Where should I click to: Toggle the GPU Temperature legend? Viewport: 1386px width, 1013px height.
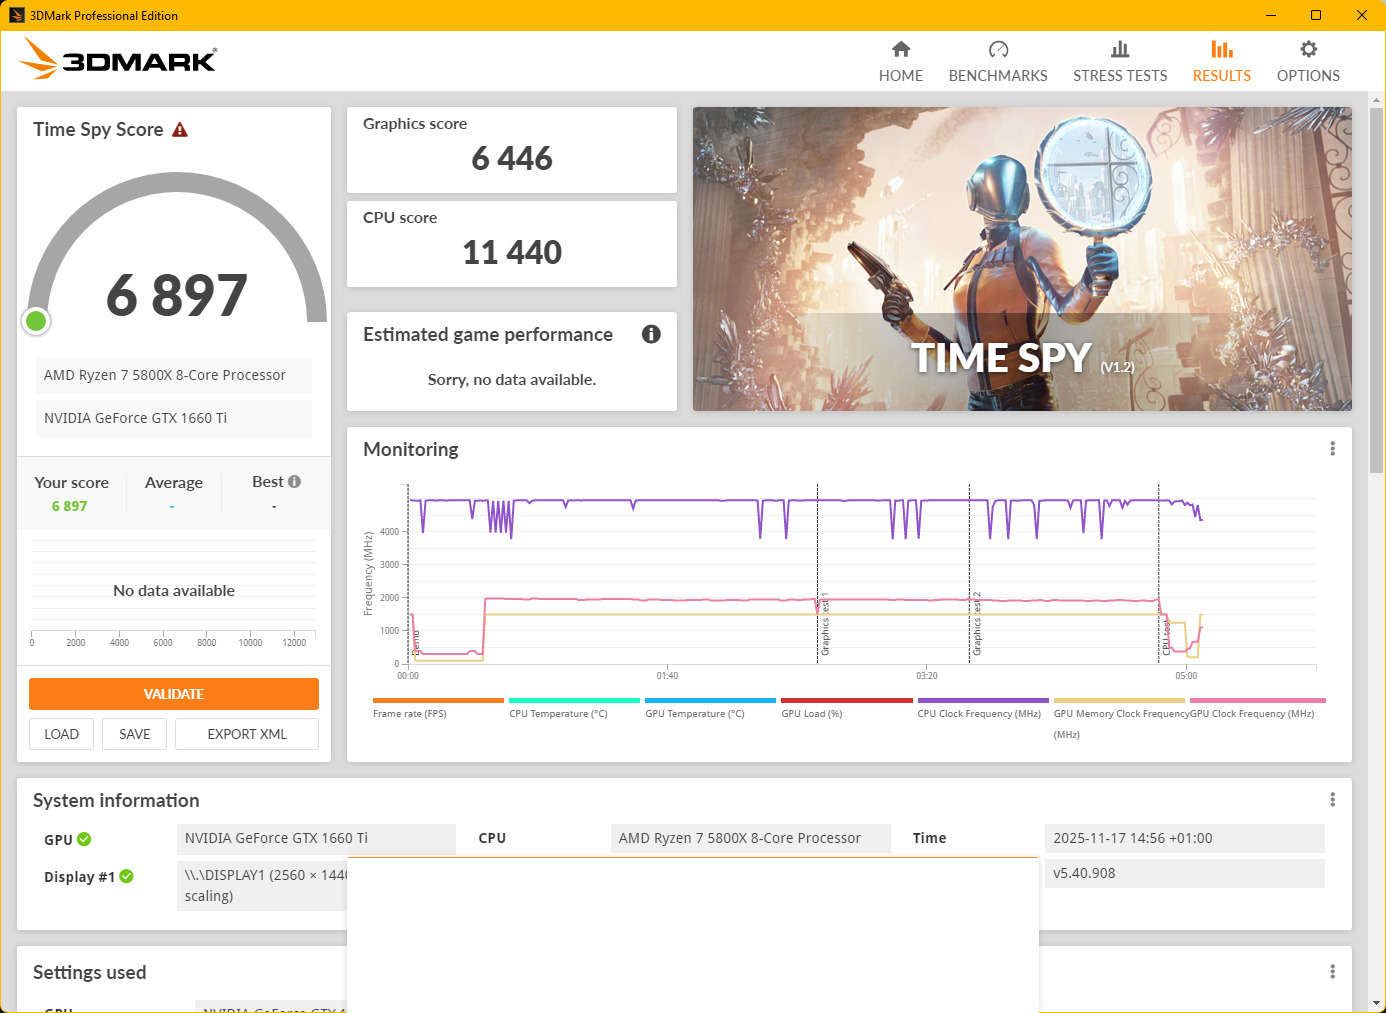pos(710,708)
